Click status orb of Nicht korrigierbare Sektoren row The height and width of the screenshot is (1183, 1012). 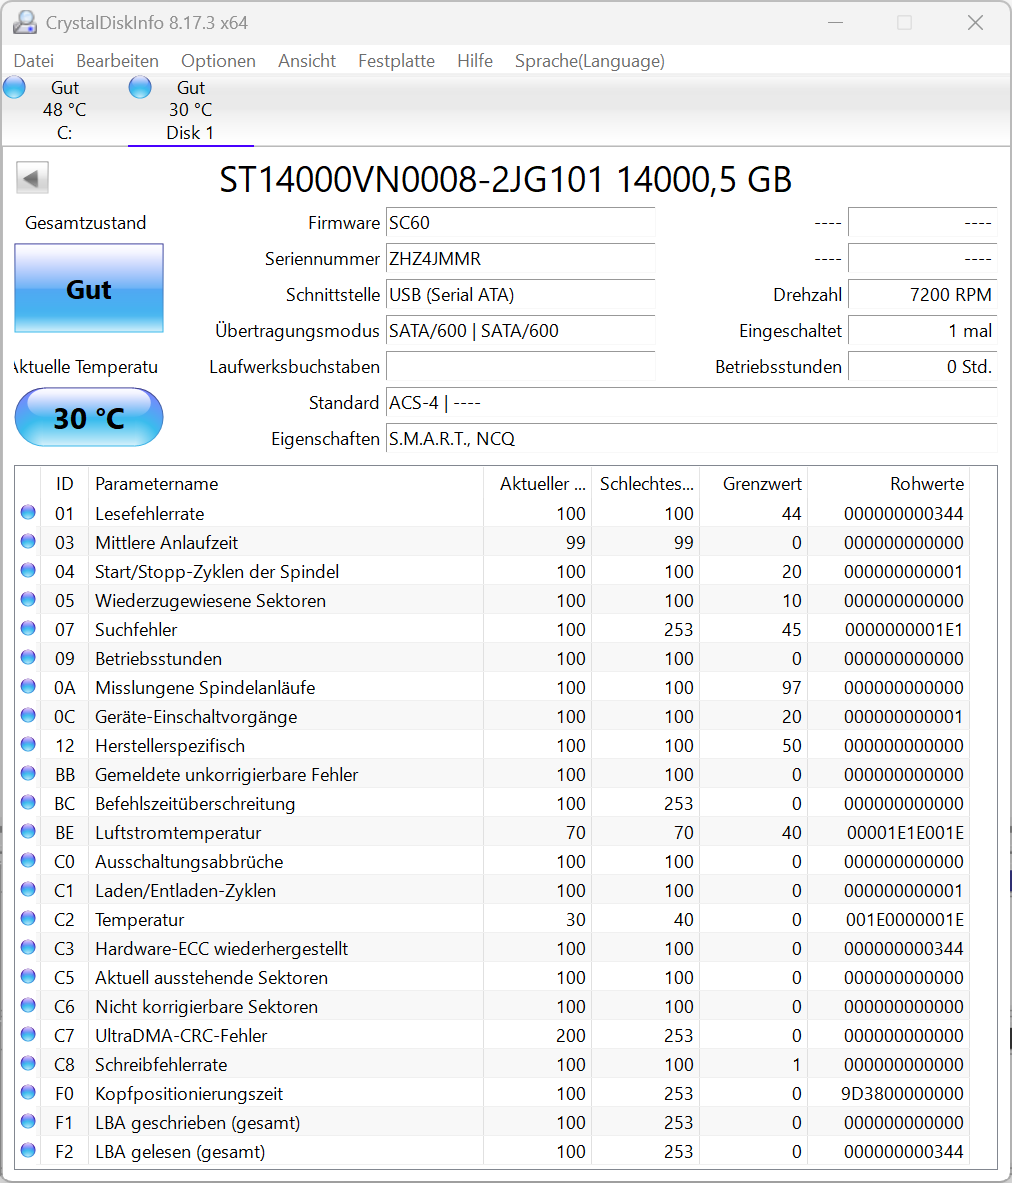pos(28,1006)
